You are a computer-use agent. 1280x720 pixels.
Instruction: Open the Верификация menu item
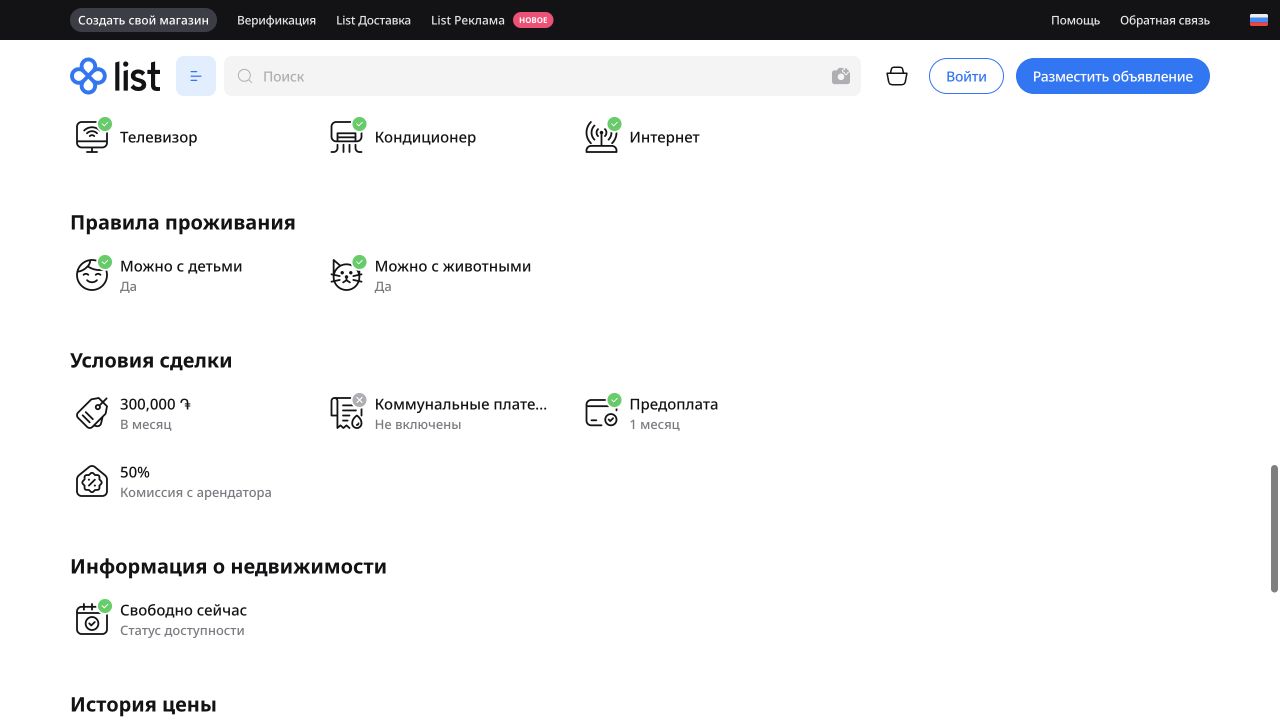pyautogui.click(x=276, y=20)
